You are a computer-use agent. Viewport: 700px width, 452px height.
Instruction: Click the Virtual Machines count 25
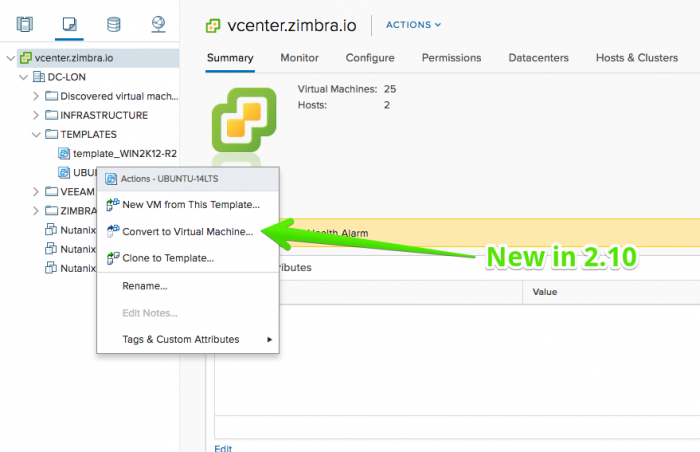[390, 89]
